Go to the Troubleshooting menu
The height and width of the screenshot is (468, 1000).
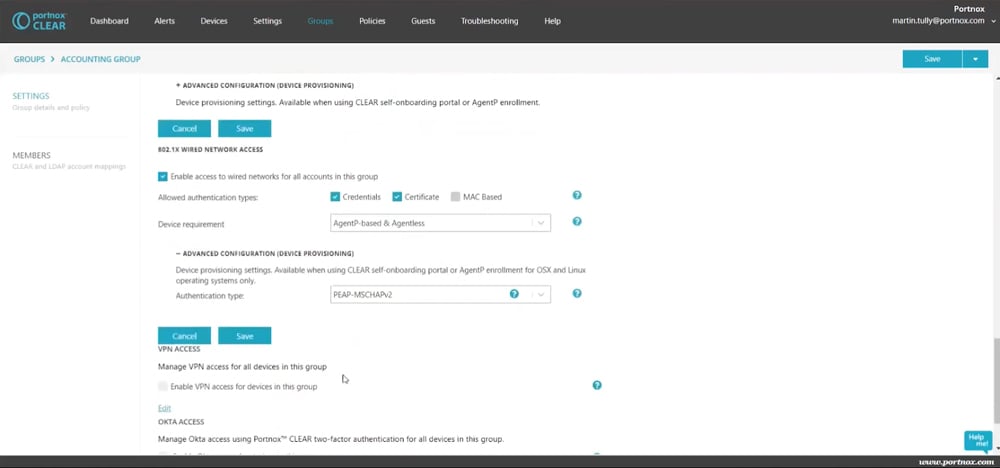click(x=489, y=21)
